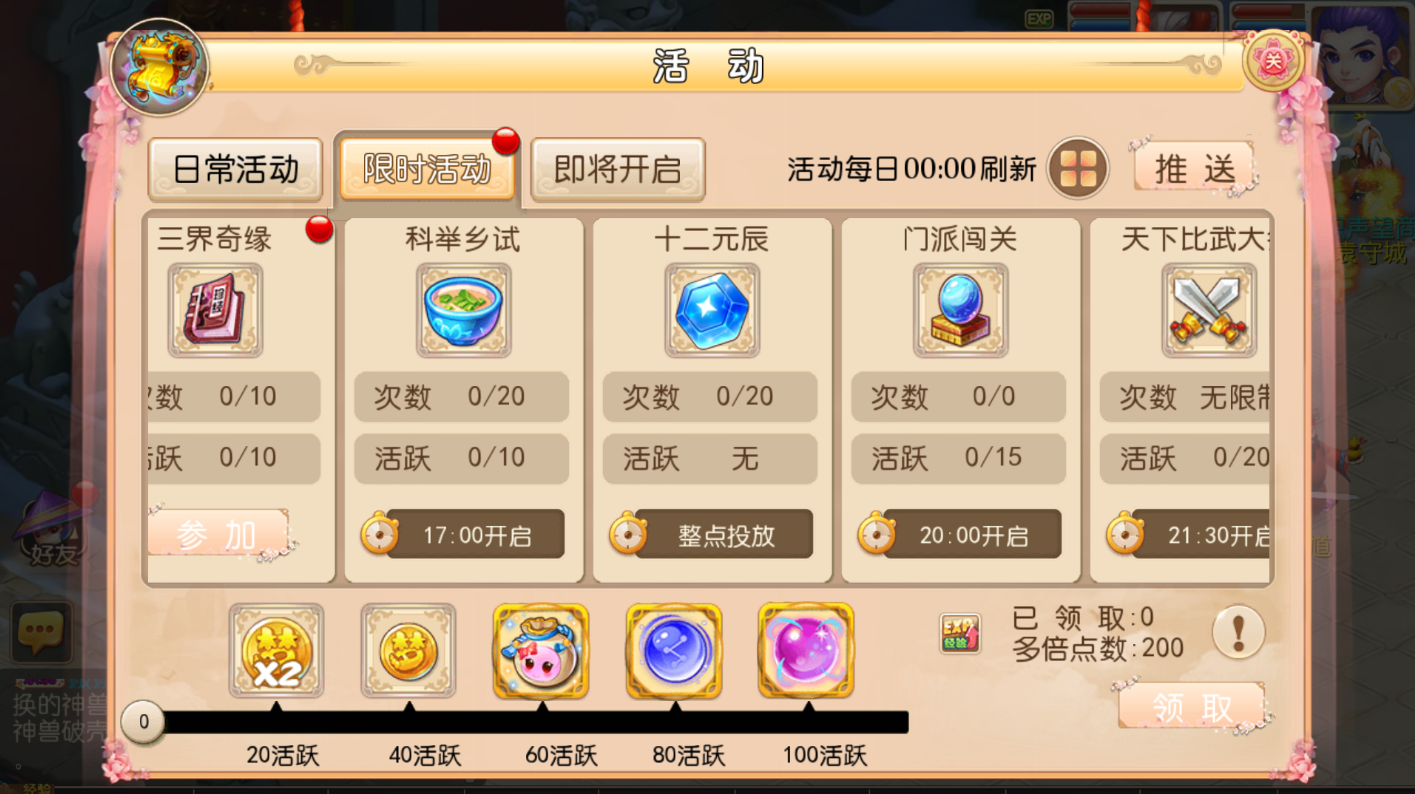
Task: Click the 门派闯关 crystal ball icon
Action: [x=960, y=310]
